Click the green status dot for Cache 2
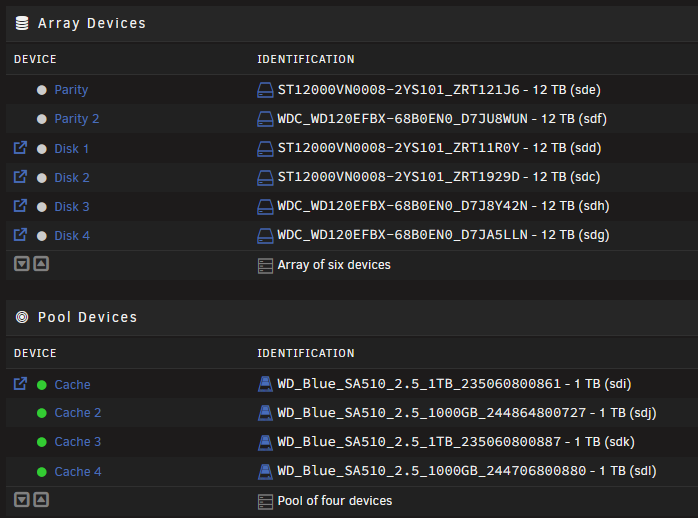The image size is (698, 518). [x=42, y=413]
